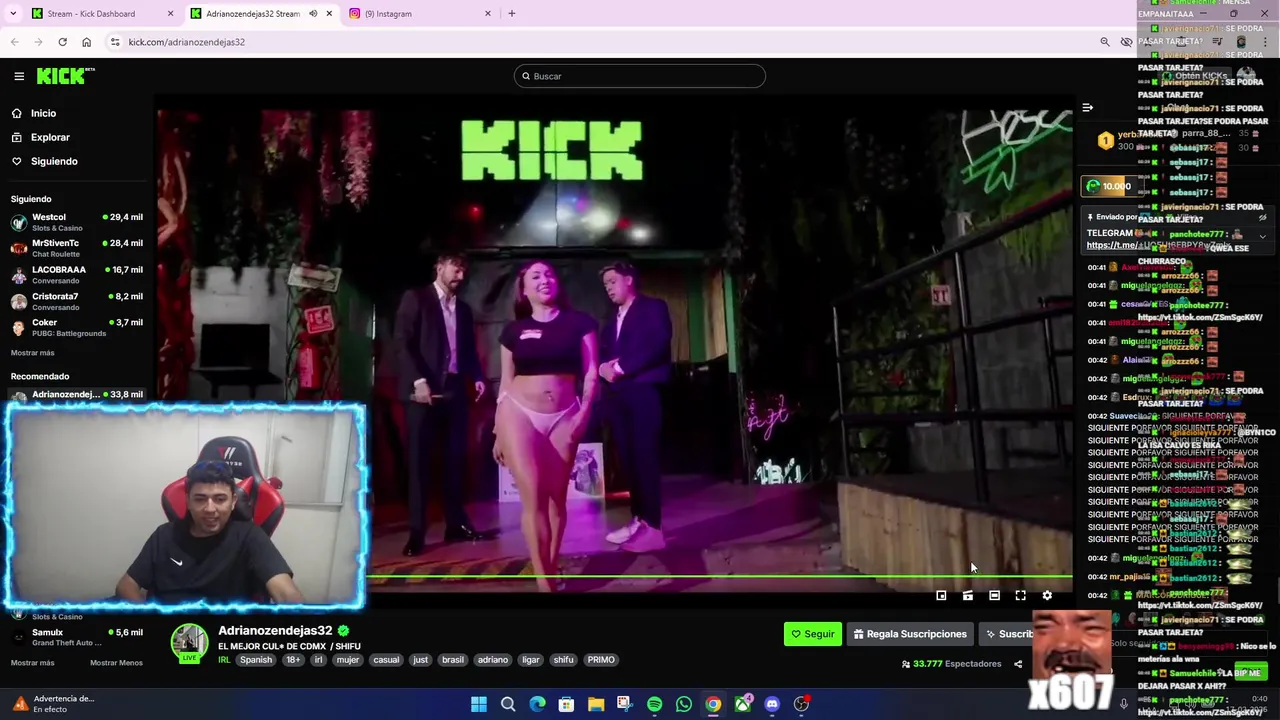Image resolution: width=1280 pixels, height=720 pixels.
Task: Select the PRIMO tag
Action: pyautogui.click(x=601, y=660)
